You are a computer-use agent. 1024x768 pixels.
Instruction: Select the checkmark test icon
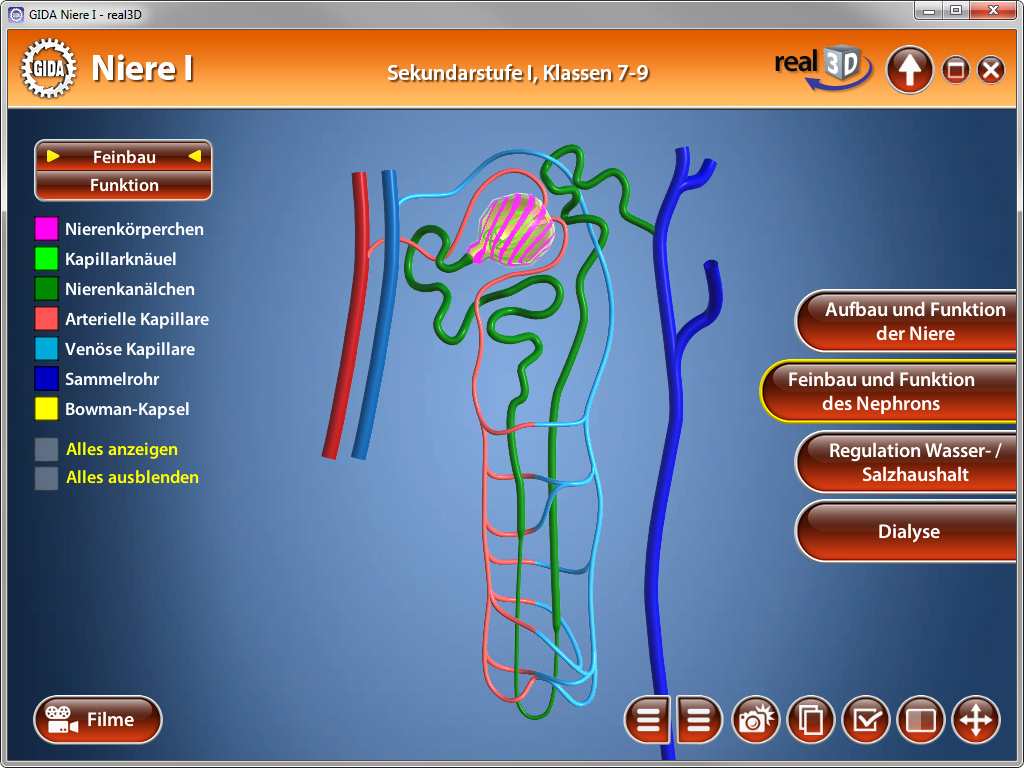click(x=865, y=720)
